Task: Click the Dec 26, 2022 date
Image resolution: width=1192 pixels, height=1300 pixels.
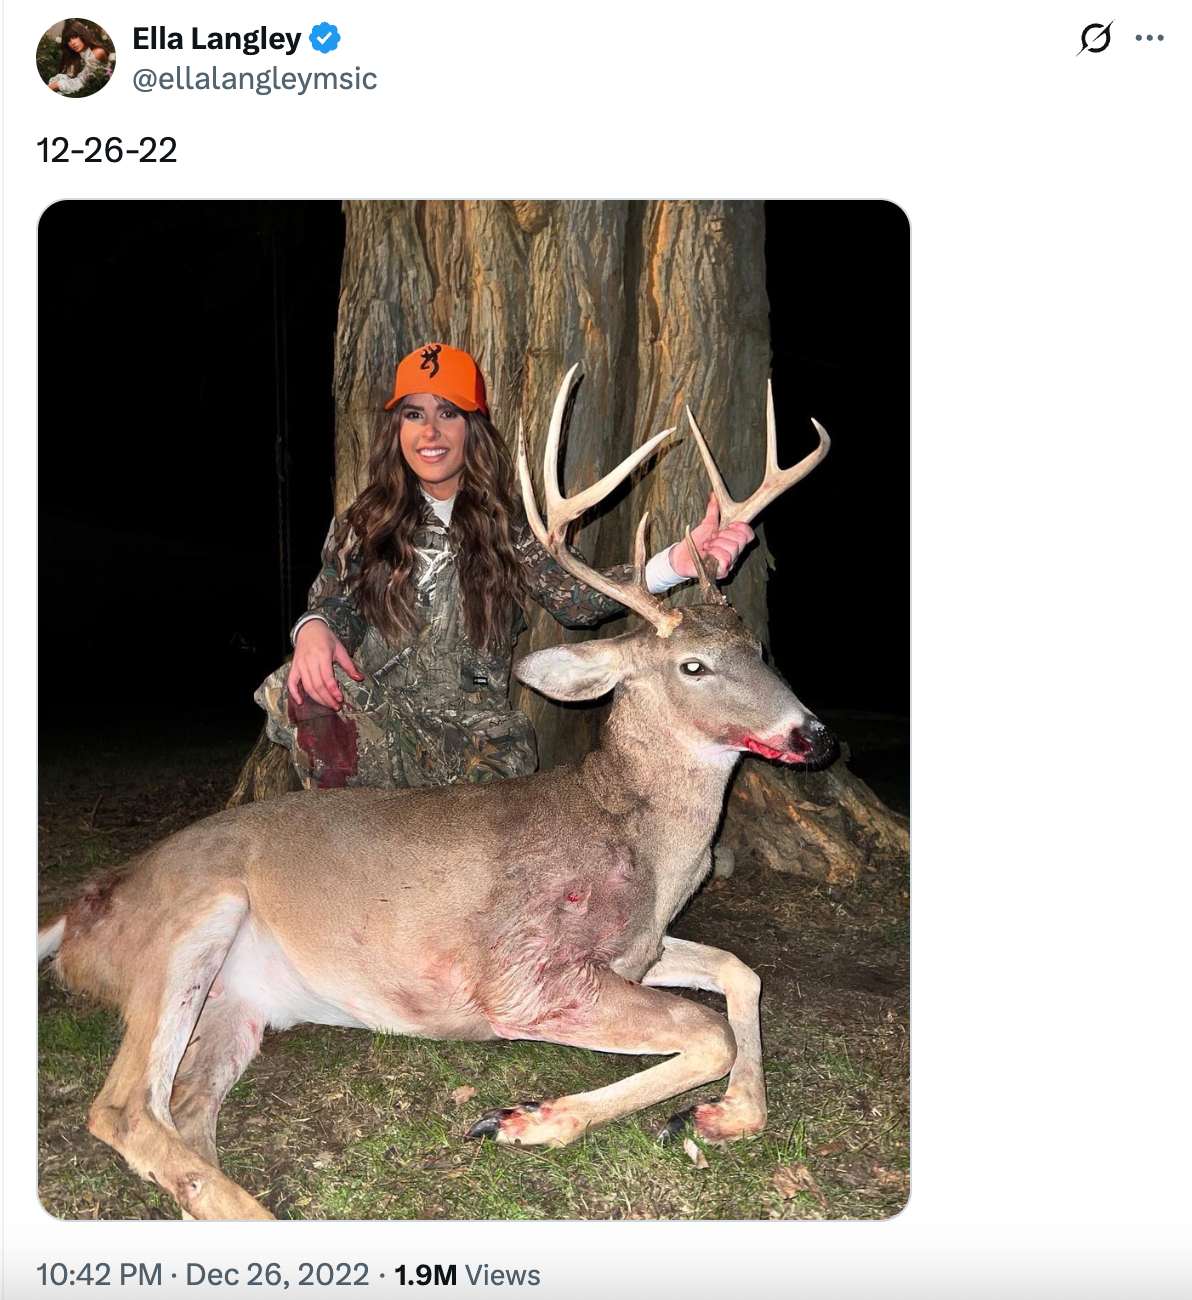Action: tap(277, 1275)
